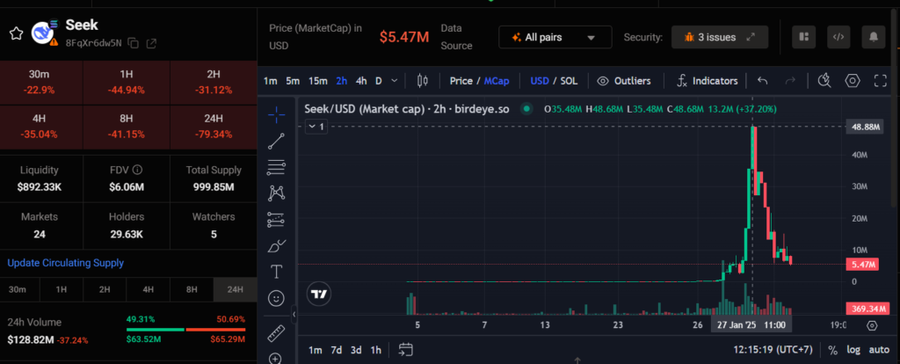This screenshot has height=364, width=900.
Task: Redo the chart action
Action: [x=790, y=81]
